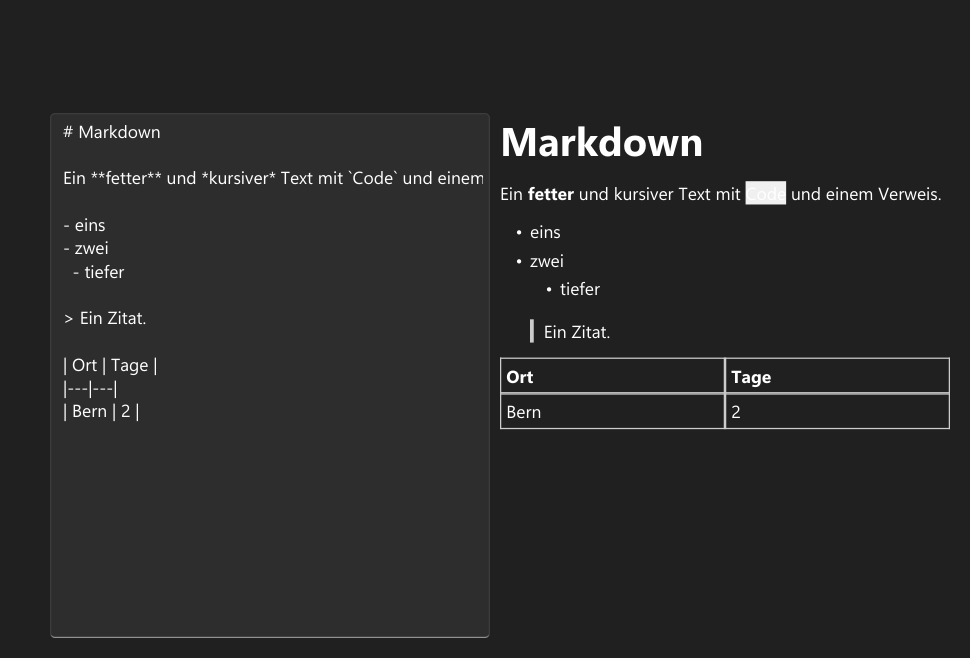
Task: Click the highlighted 'Code' span in preview
Action: click(x=765, y=193)
